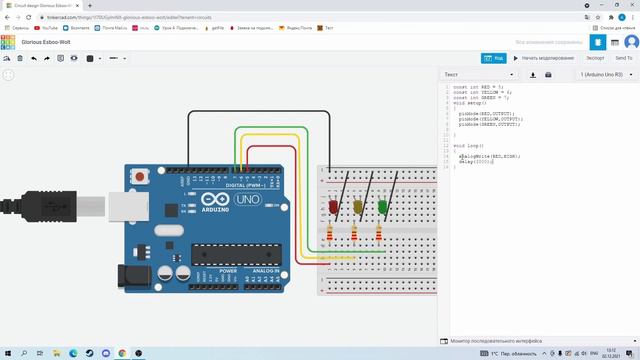Viewport: 640px width, 360px height.
Task: Click the address bar URL
Action: tap(129, 18)
